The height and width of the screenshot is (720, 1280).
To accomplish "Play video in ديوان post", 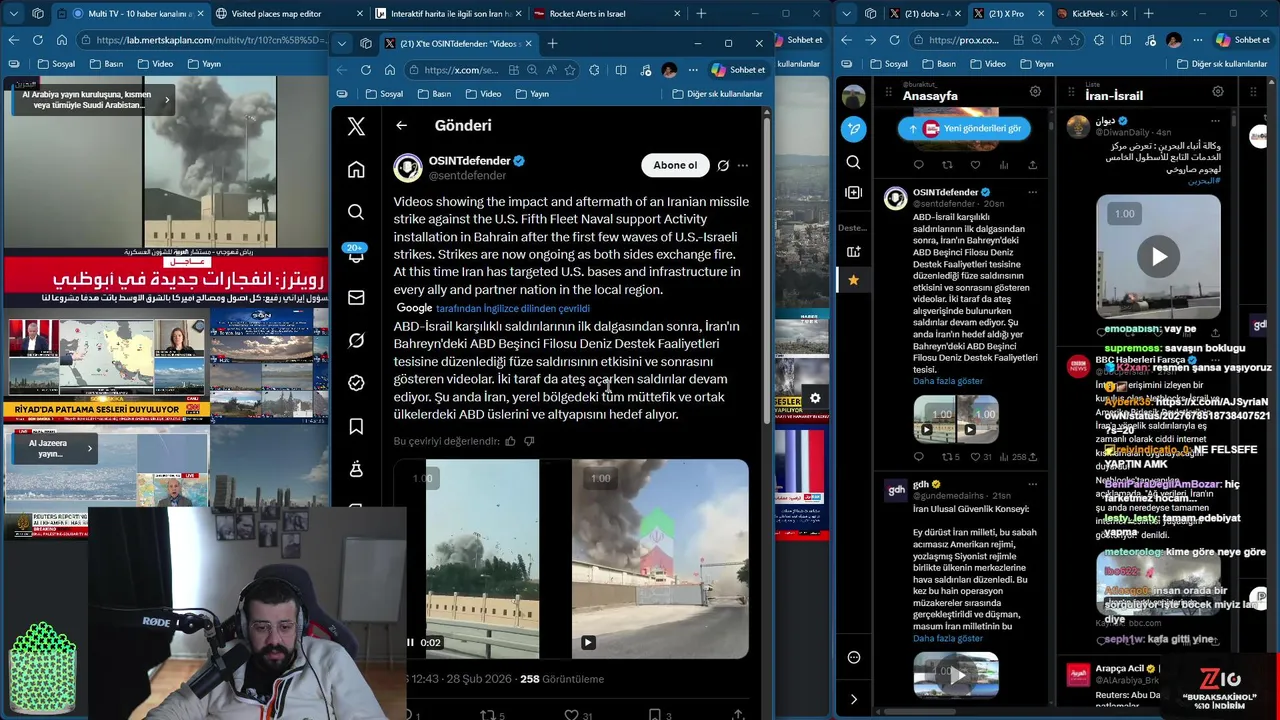I will click(x=1158, y=257).
